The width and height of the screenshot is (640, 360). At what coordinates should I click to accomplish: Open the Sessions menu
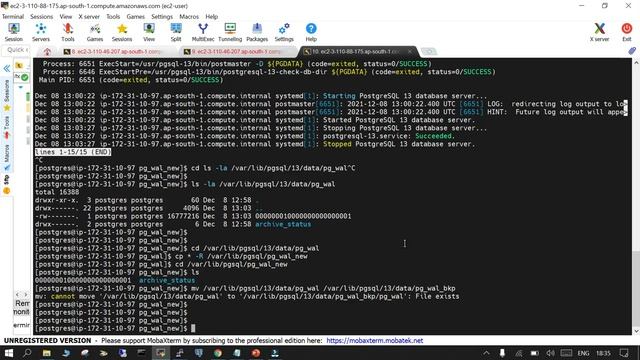click(42, 17)
